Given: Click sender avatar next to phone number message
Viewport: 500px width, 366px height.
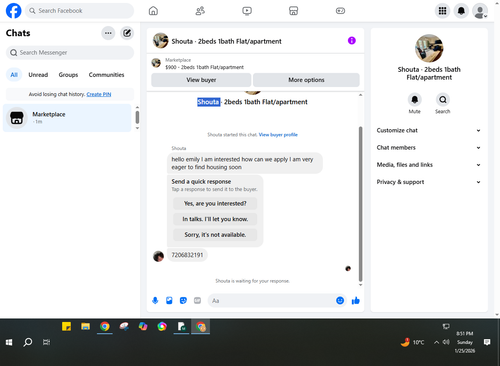Looking at the screenshot, I should tap(158, 256).
